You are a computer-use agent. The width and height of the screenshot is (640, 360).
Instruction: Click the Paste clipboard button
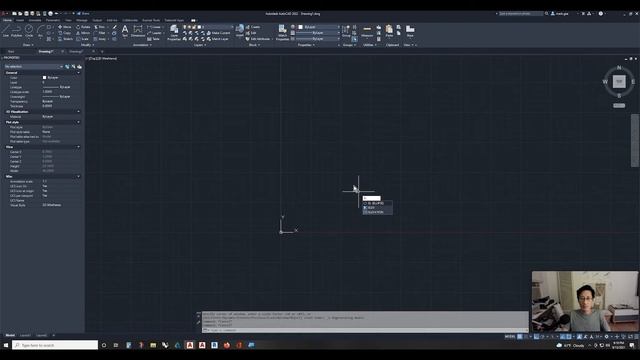[389, 31]
